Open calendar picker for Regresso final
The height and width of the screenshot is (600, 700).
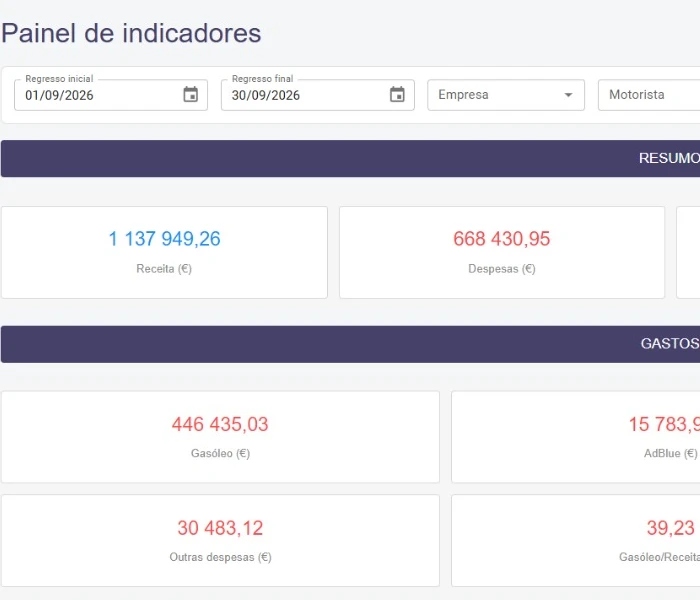click(x=397, y=95)
